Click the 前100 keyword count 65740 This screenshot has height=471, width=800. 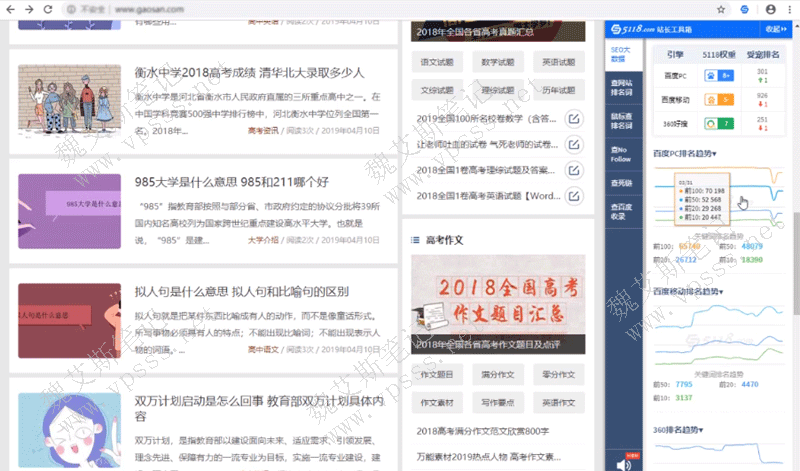pos(689,246)
